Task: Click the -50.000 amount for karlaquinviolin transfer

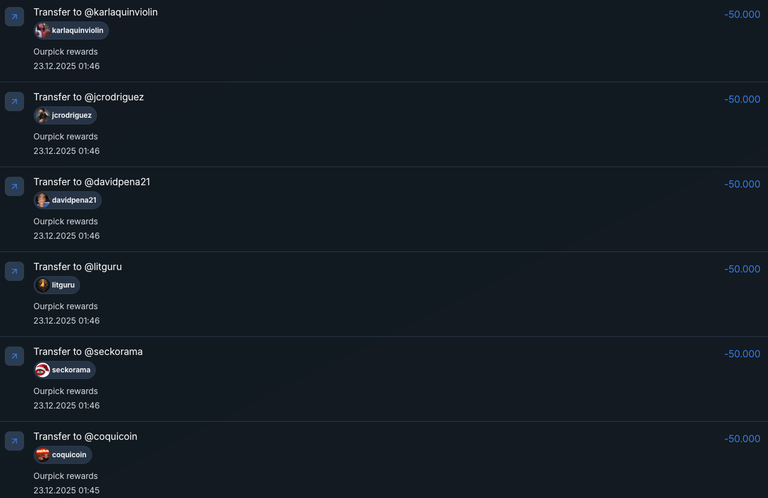Action: pyautogui.click(x=742, y=15)
